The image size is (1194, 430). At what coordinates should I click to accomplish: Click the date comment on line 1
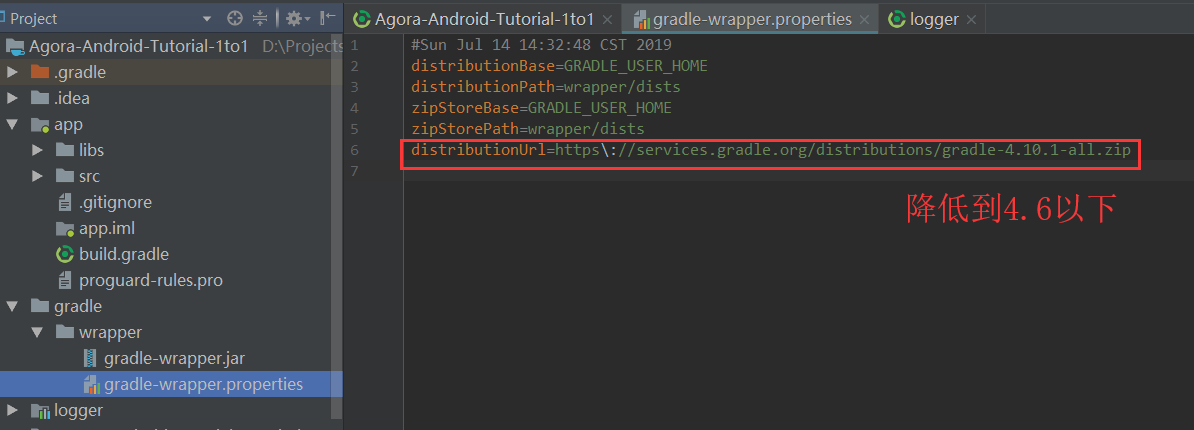pyautogui.click(x=541, y=45)
